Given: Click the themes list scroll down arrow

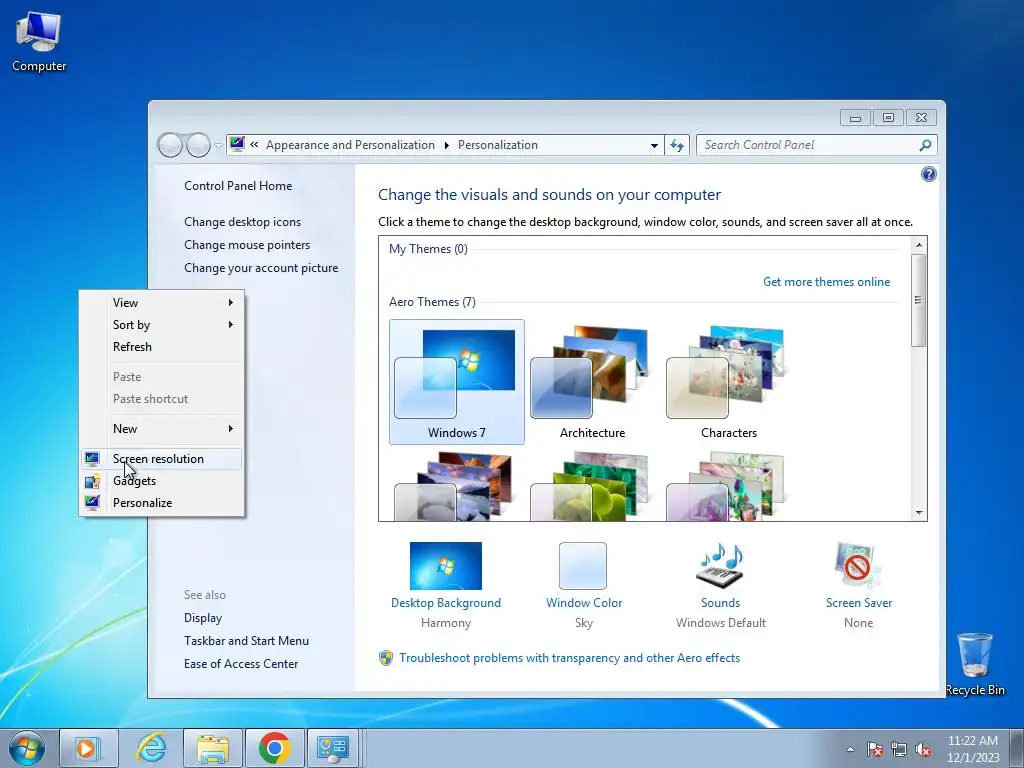Looking at the screenshot, I should click(919, 513).
